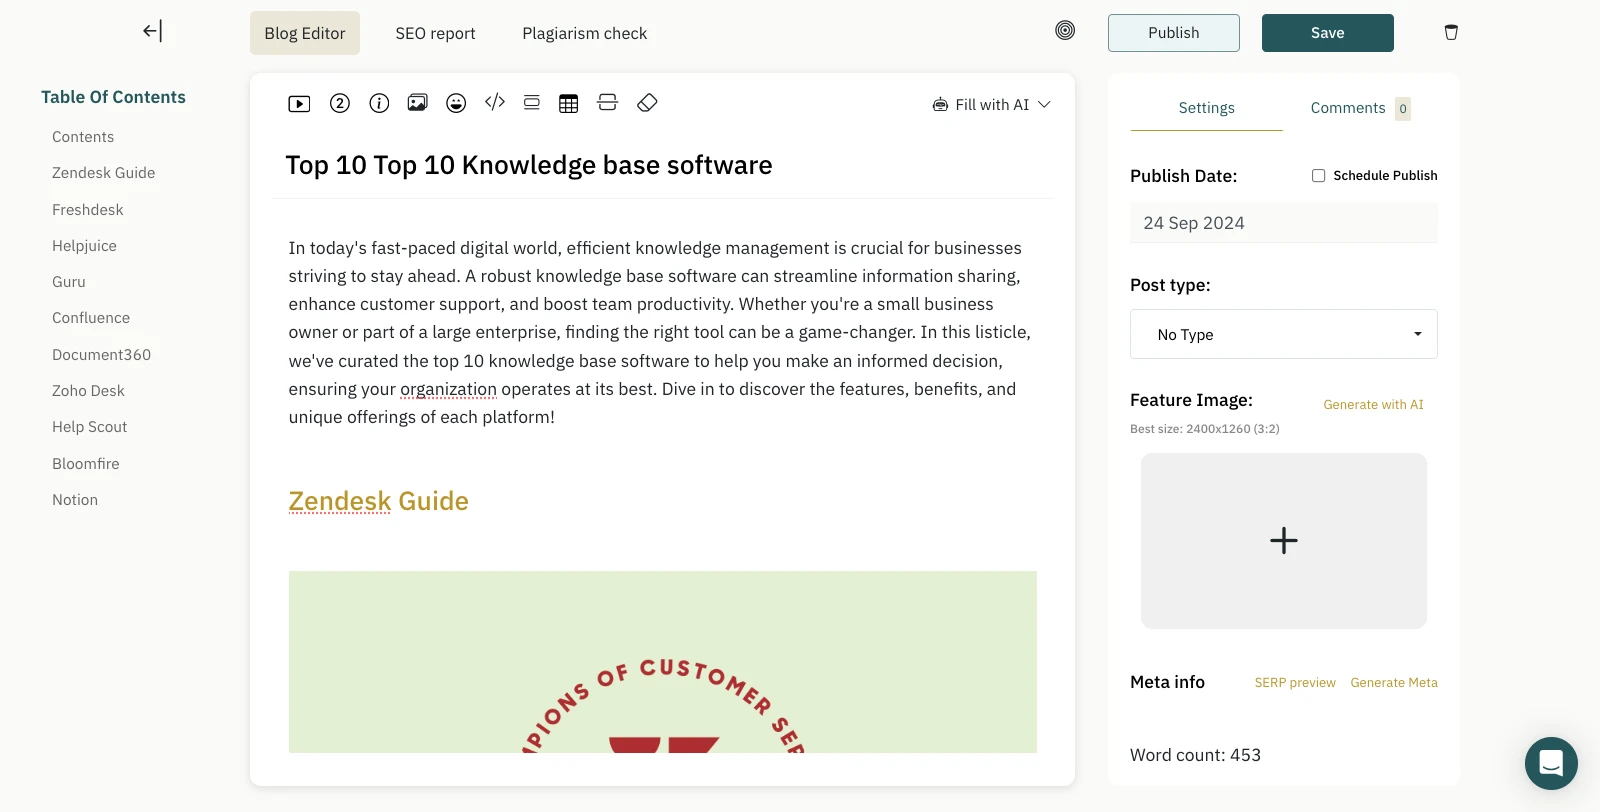
Task: Open the emoji picker
Action: point(456,103)
